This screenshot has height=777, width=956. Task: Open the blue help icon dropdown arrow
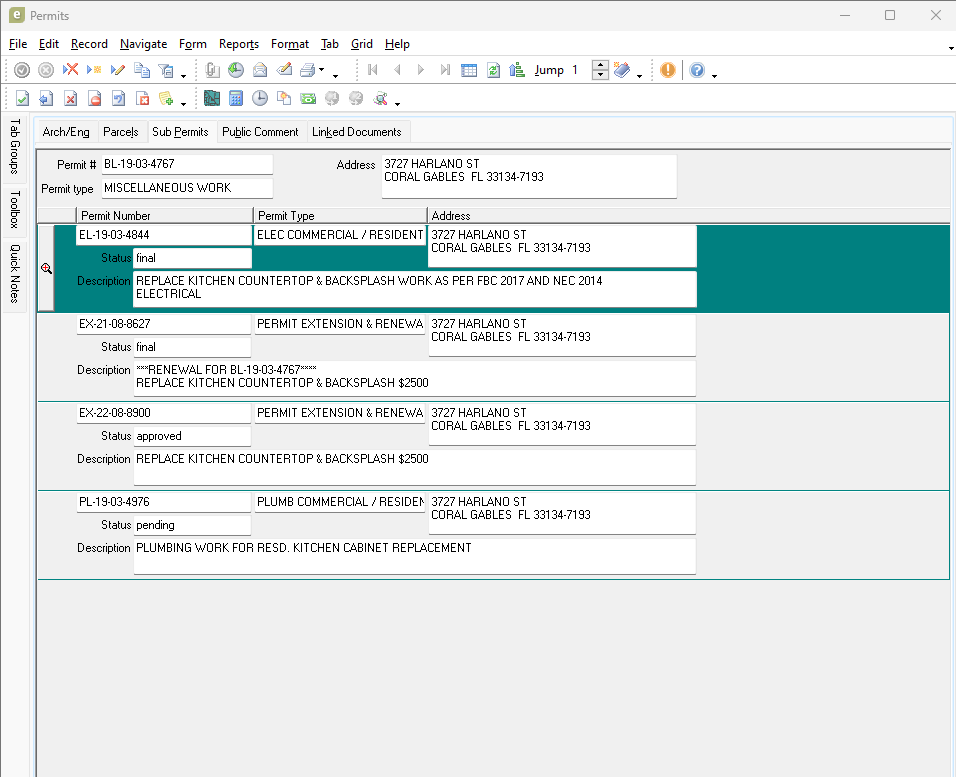click(714, 74)
